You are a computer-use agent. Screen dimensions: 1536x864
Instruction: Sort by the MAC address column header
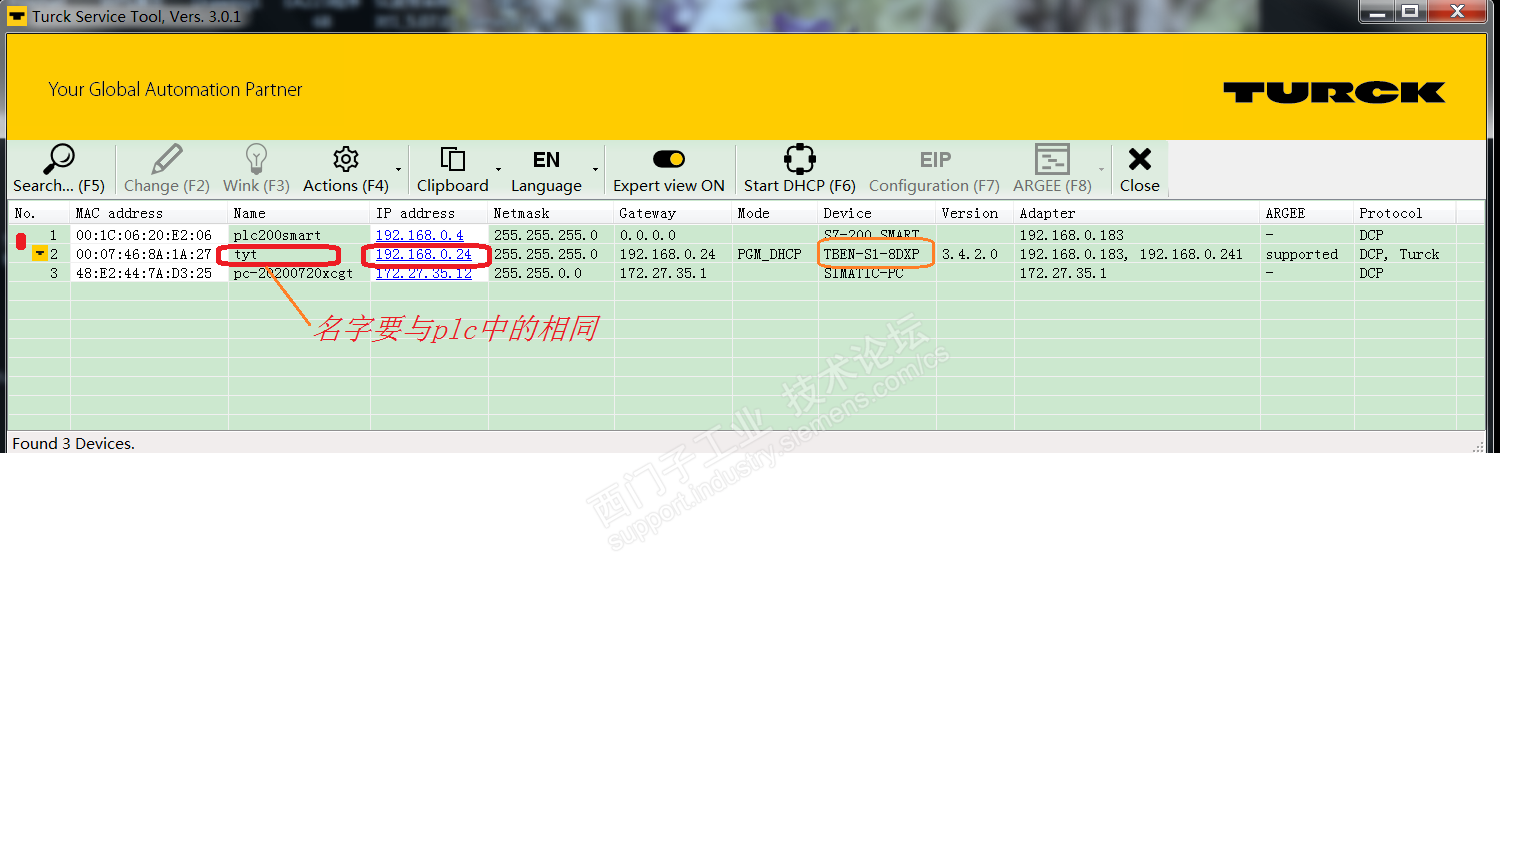tap(149, 213)
